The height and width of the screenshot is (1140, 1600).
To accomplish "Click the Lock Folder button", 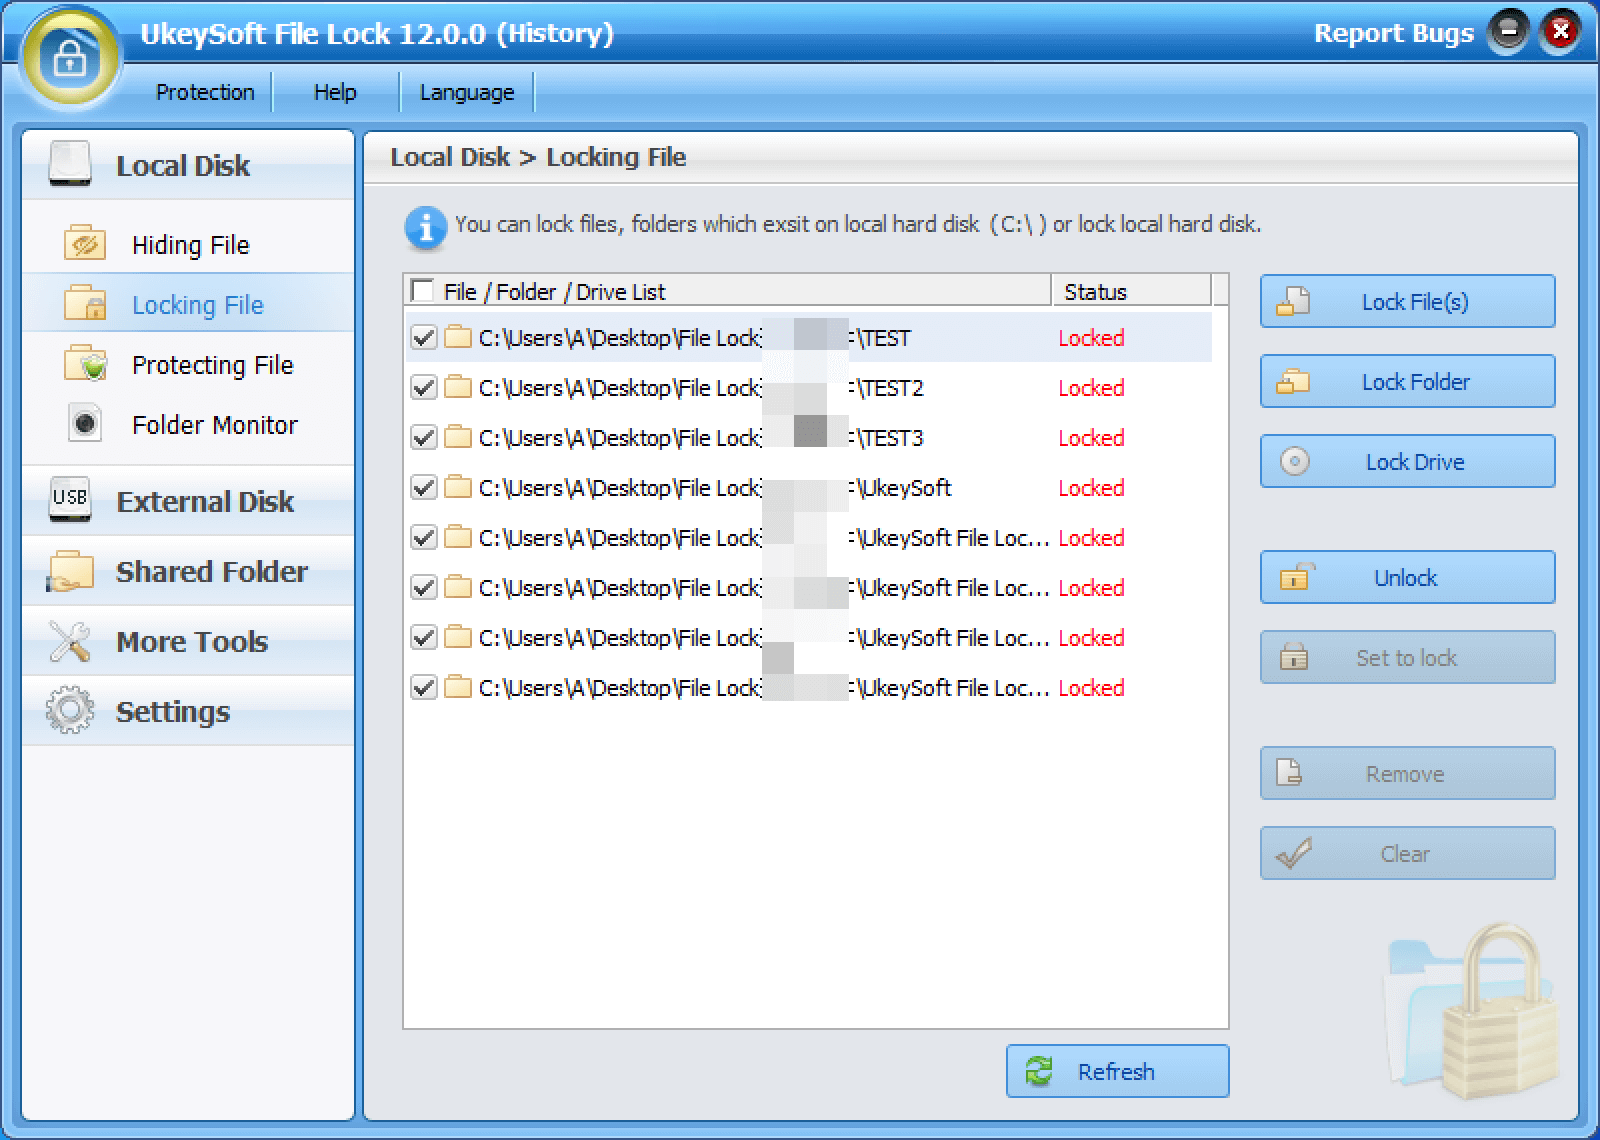I will click(x=1407, y=381).
